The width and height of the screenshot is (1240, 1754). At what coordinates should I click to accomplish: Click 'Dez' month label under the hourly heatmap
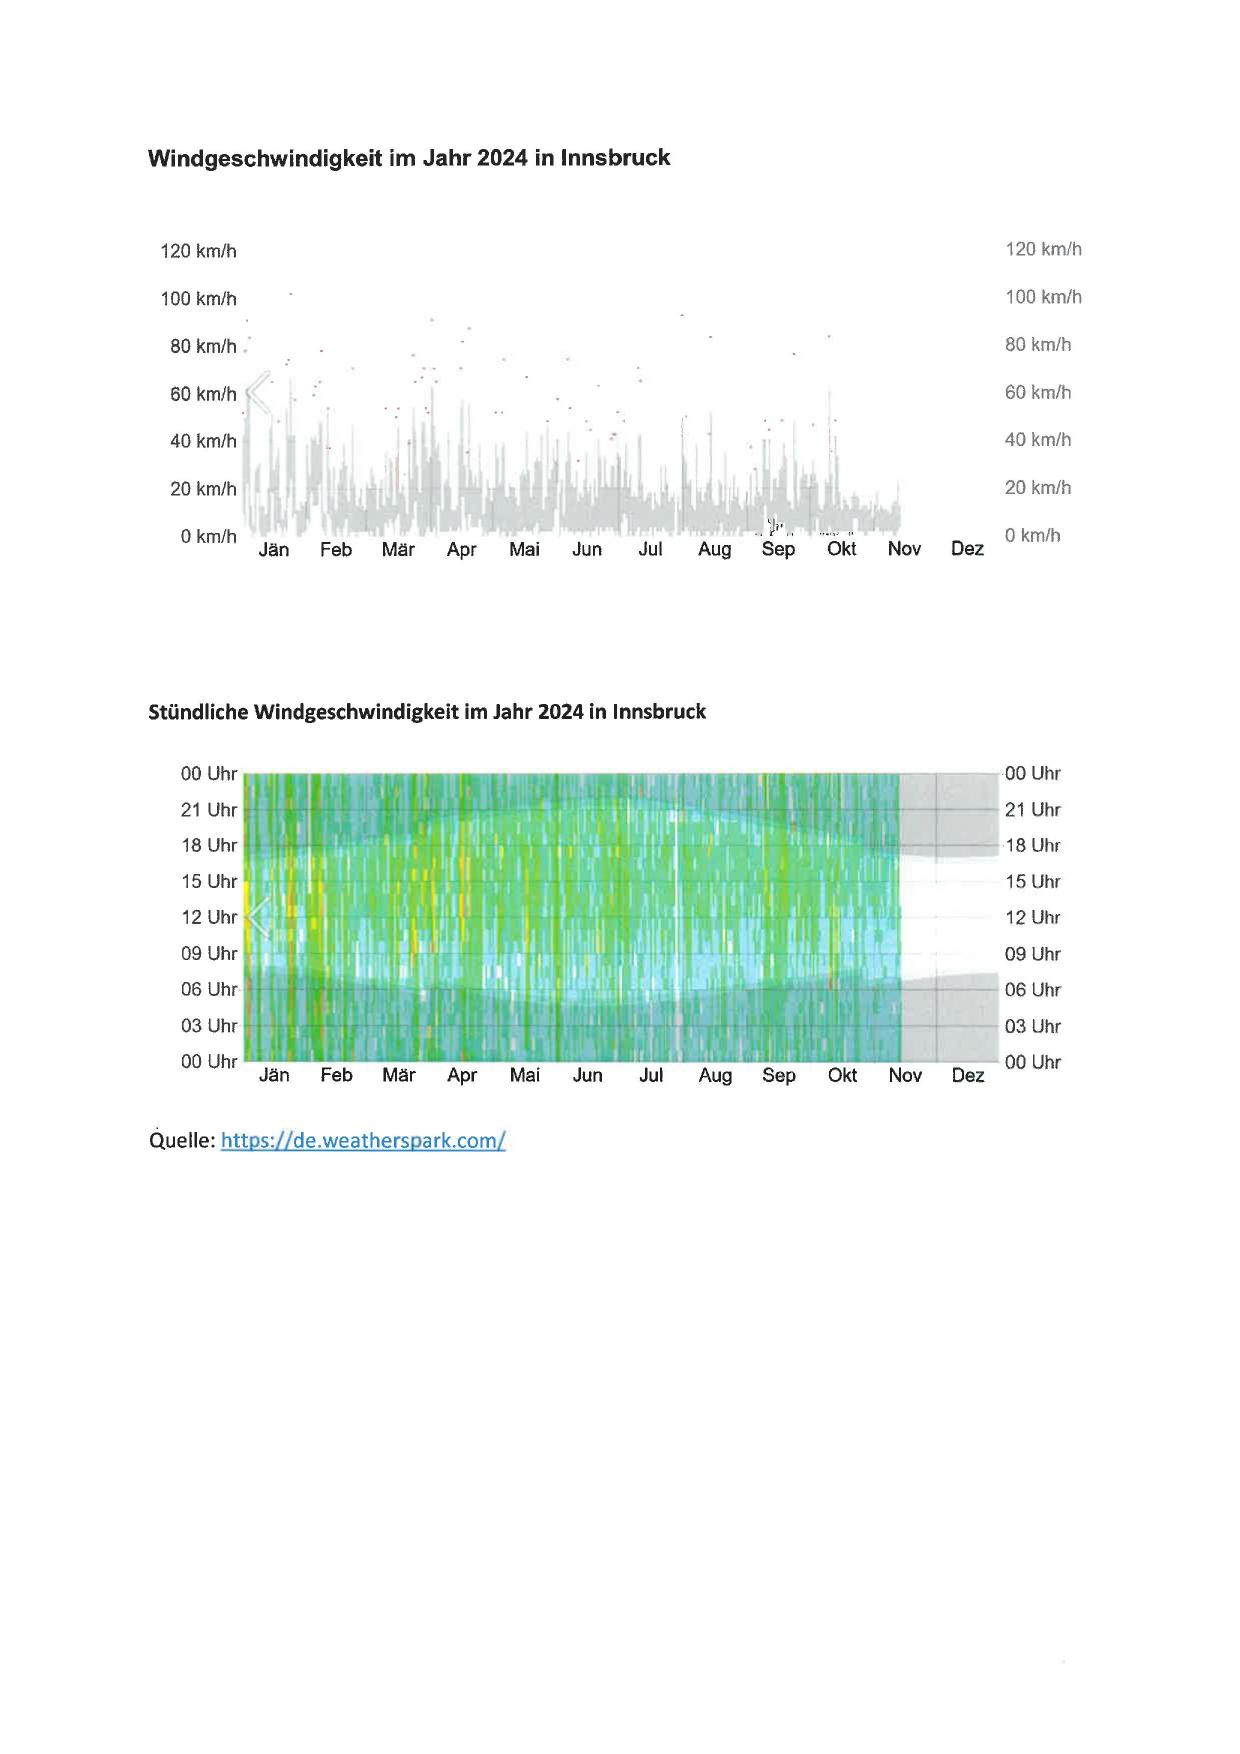[x=967, y=1075]
